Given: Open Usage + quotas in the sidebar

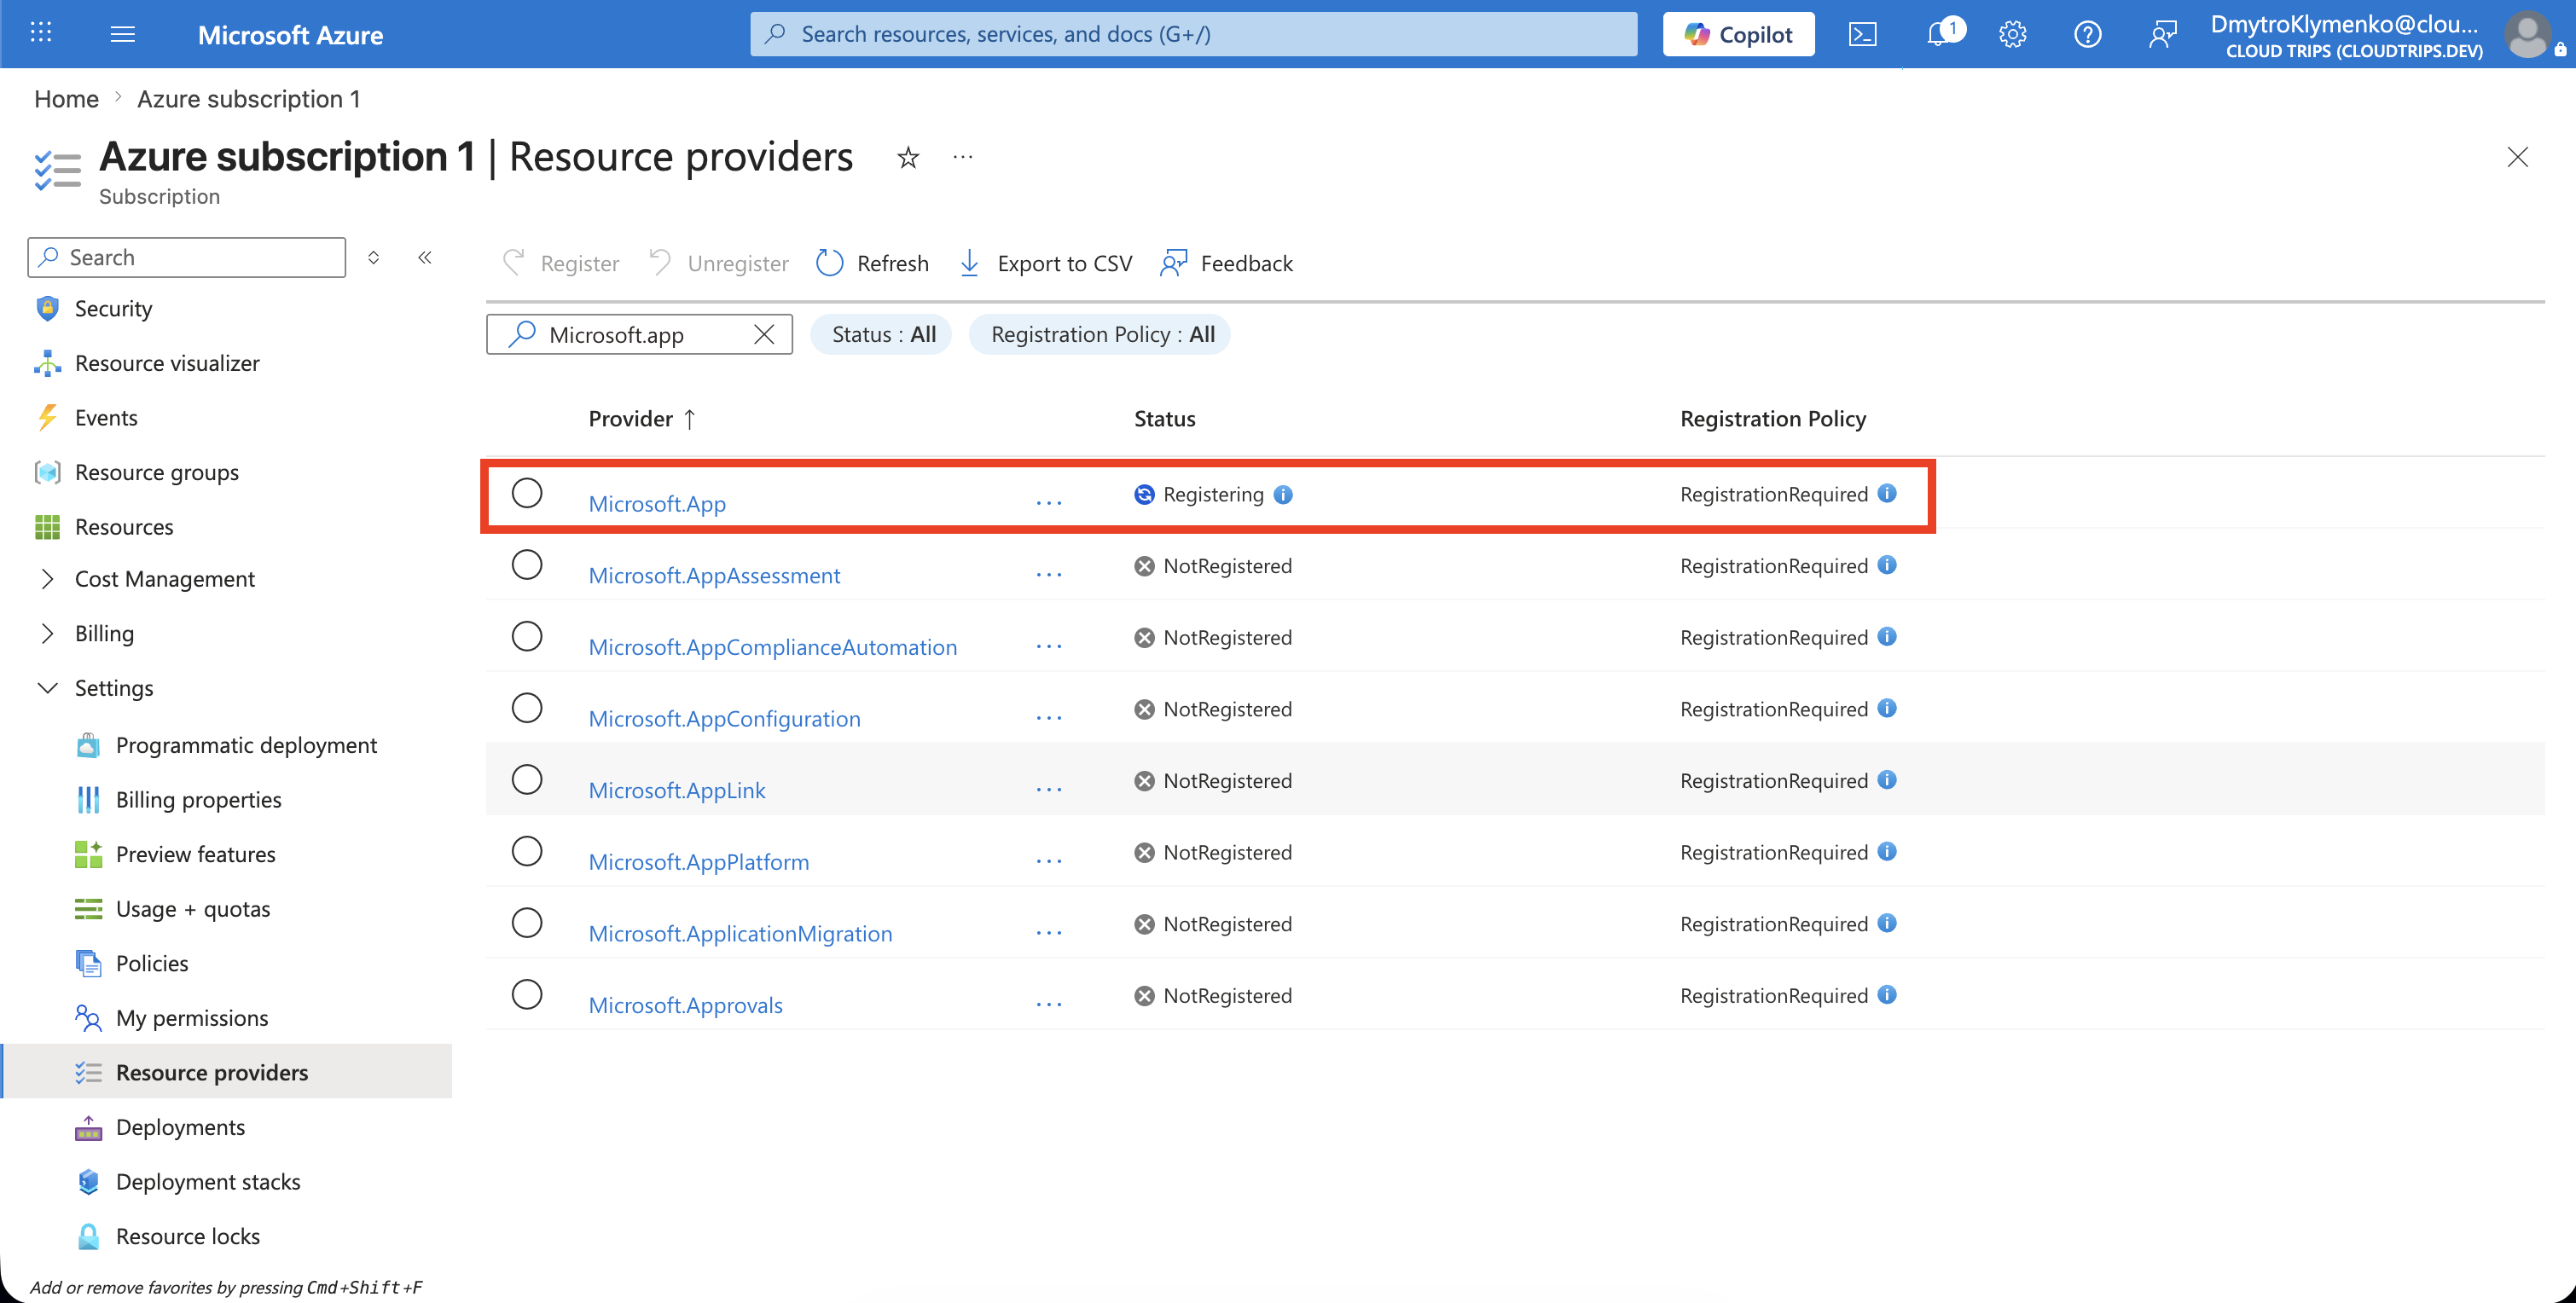Looking at the screenshot, I should [x=193, y=908].
